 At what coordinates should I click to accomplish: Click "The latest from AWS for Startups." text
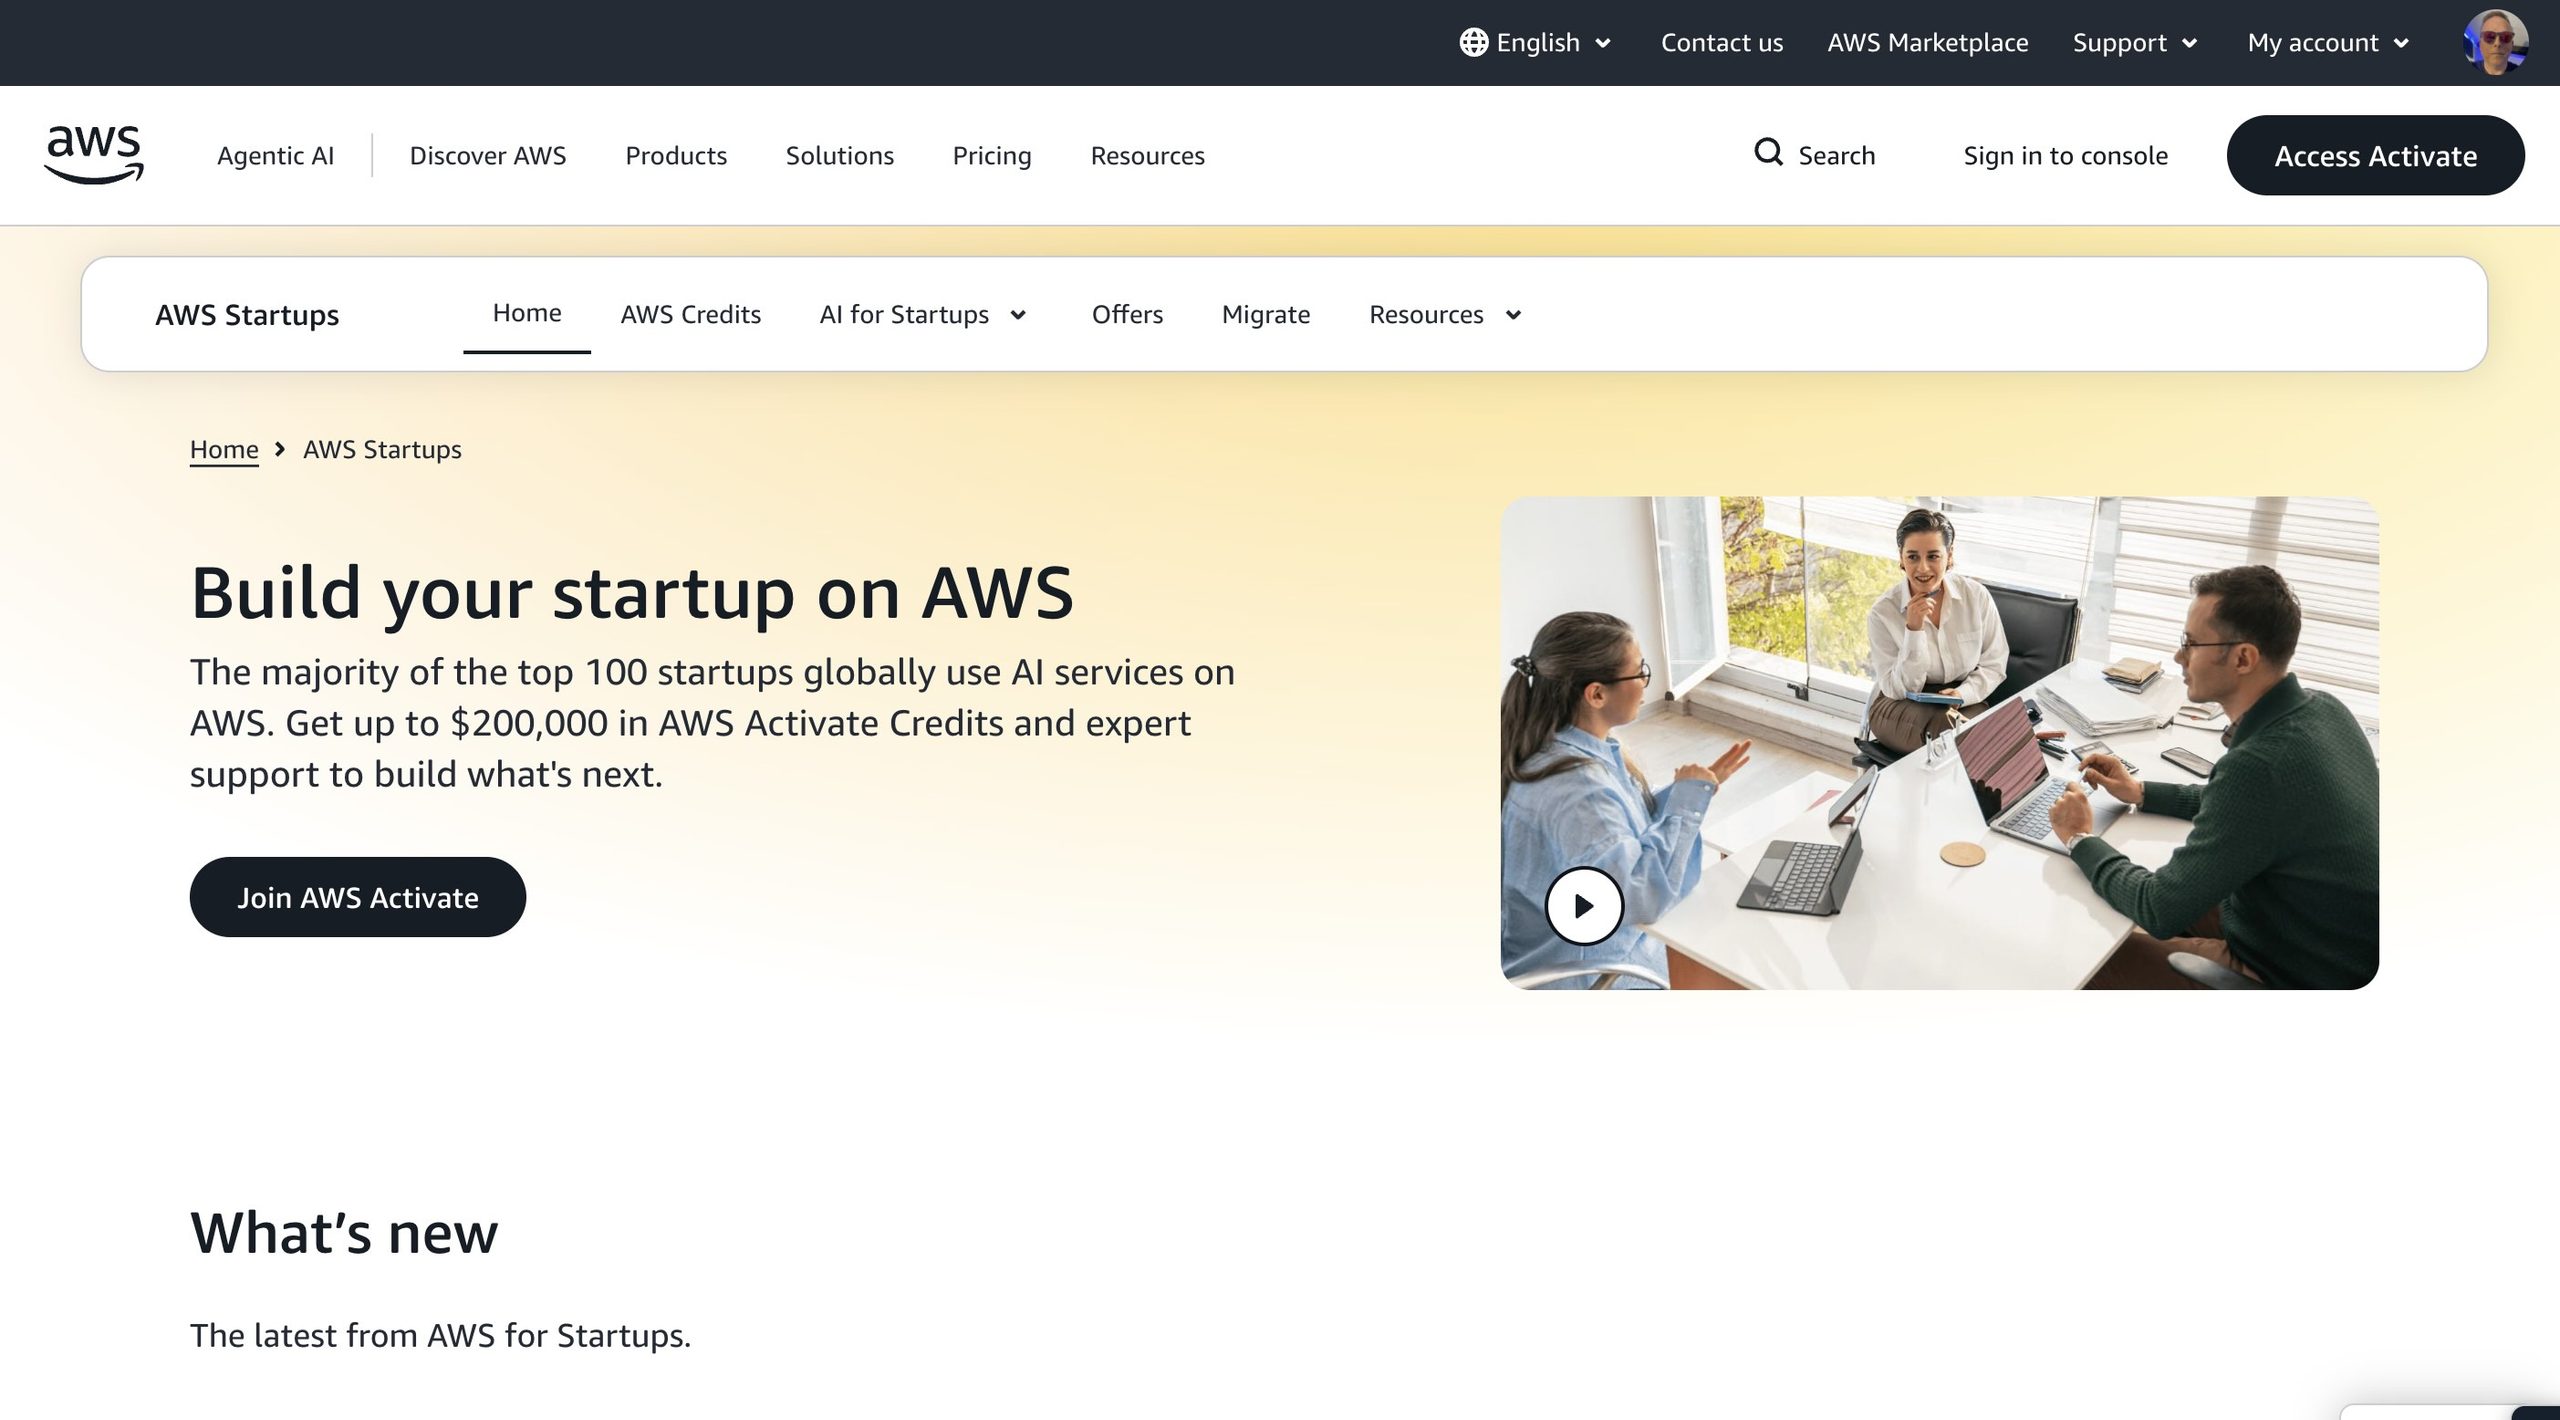click(440, 1336)
